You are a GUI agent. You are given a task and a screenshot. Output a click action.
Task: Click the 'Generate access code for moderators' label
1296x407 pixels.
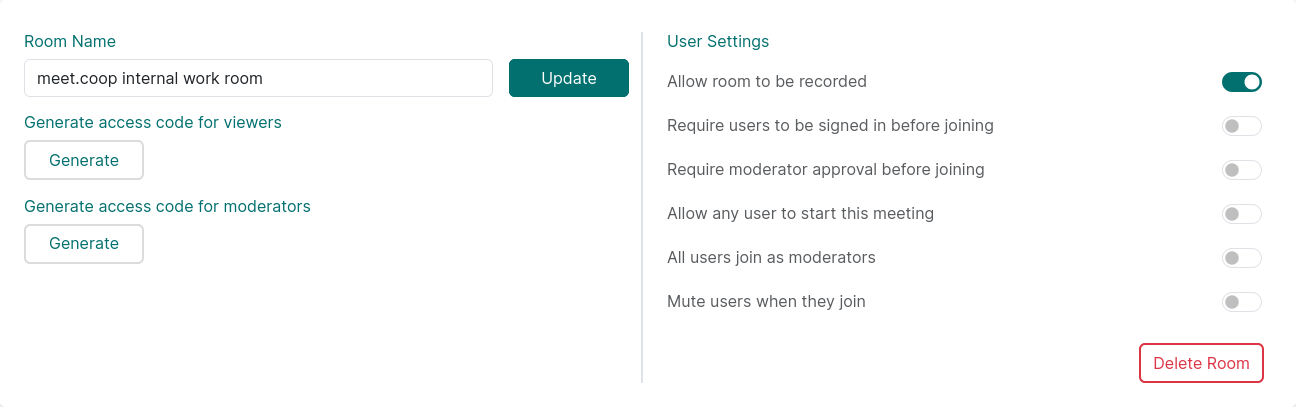[x=167, y=207]
